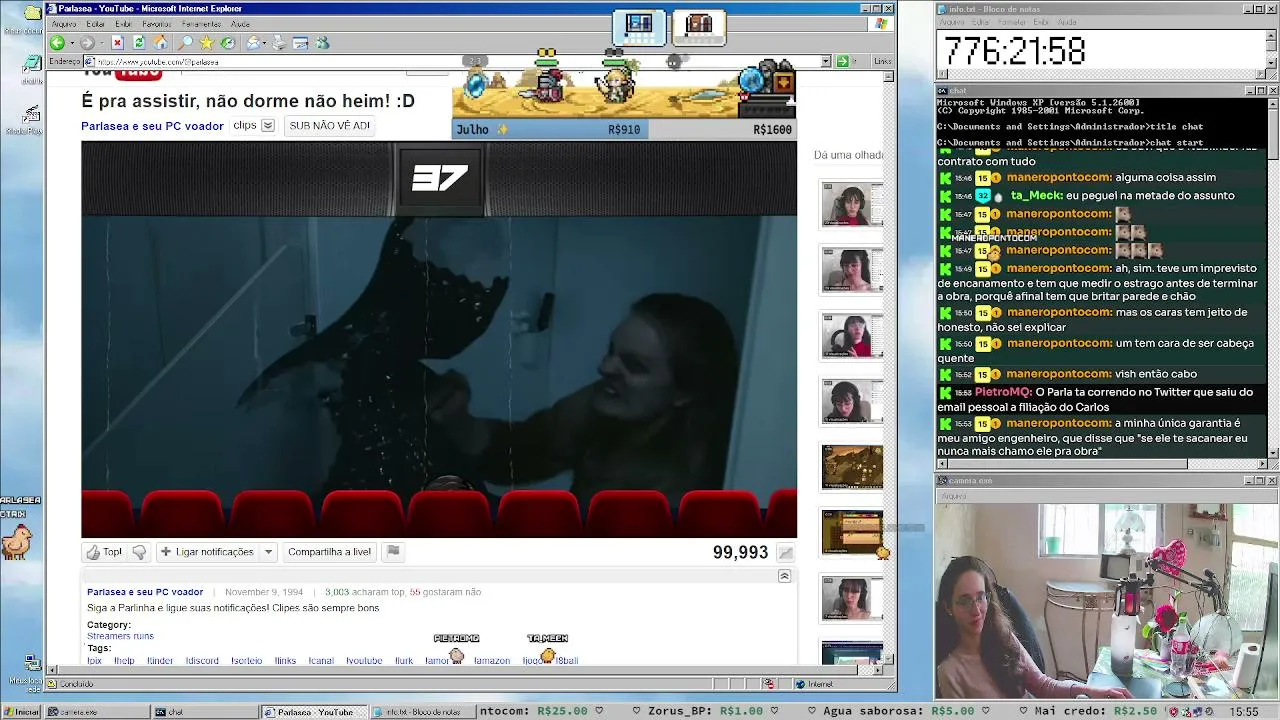Open the Messenger icon in IE toolbar

[322, 43]
